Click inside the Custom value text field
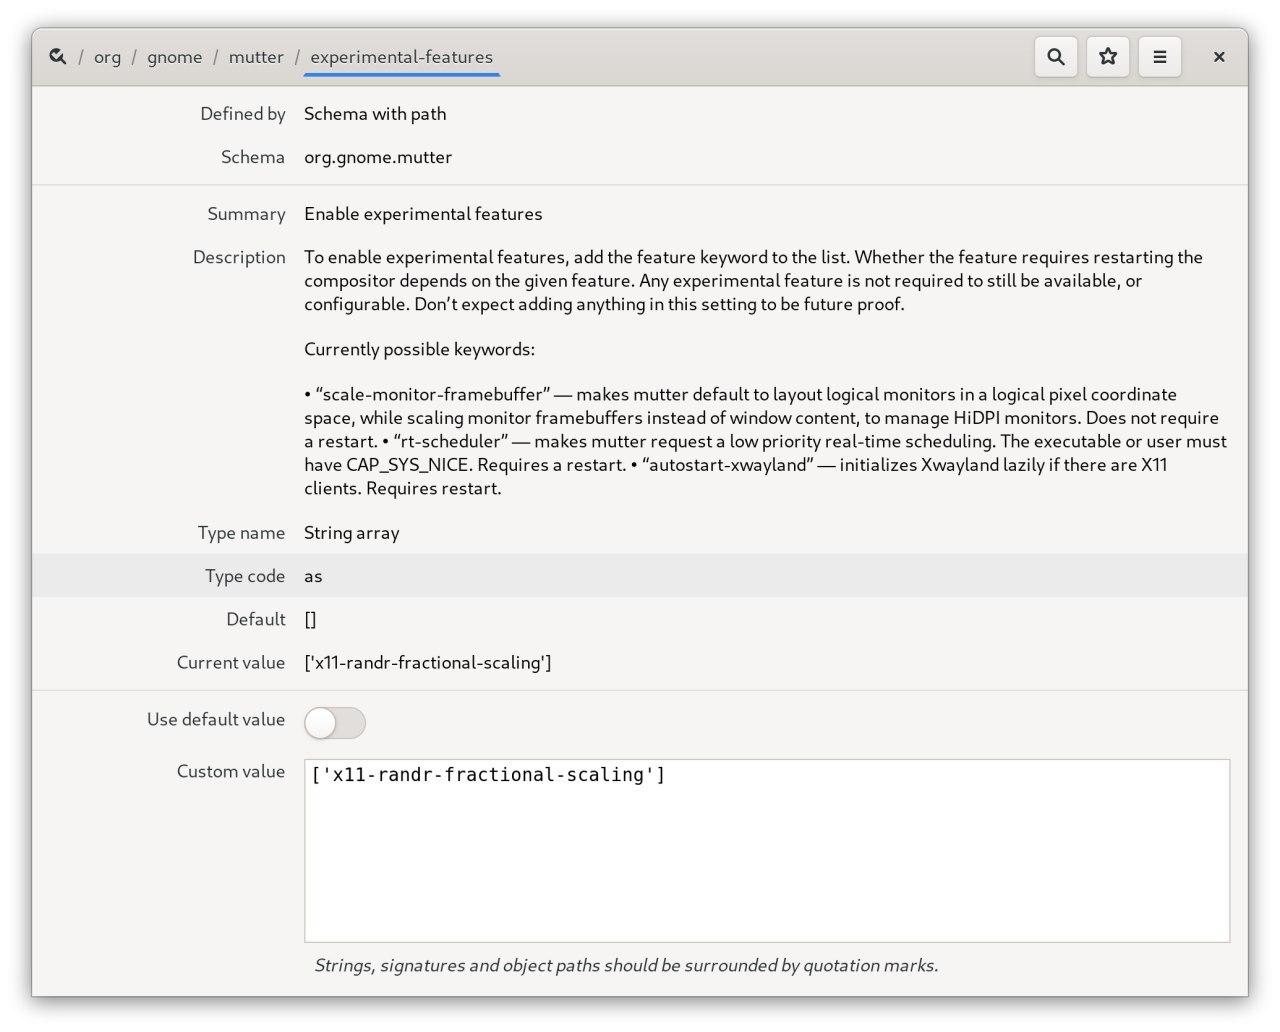 [x=767, y=851]
